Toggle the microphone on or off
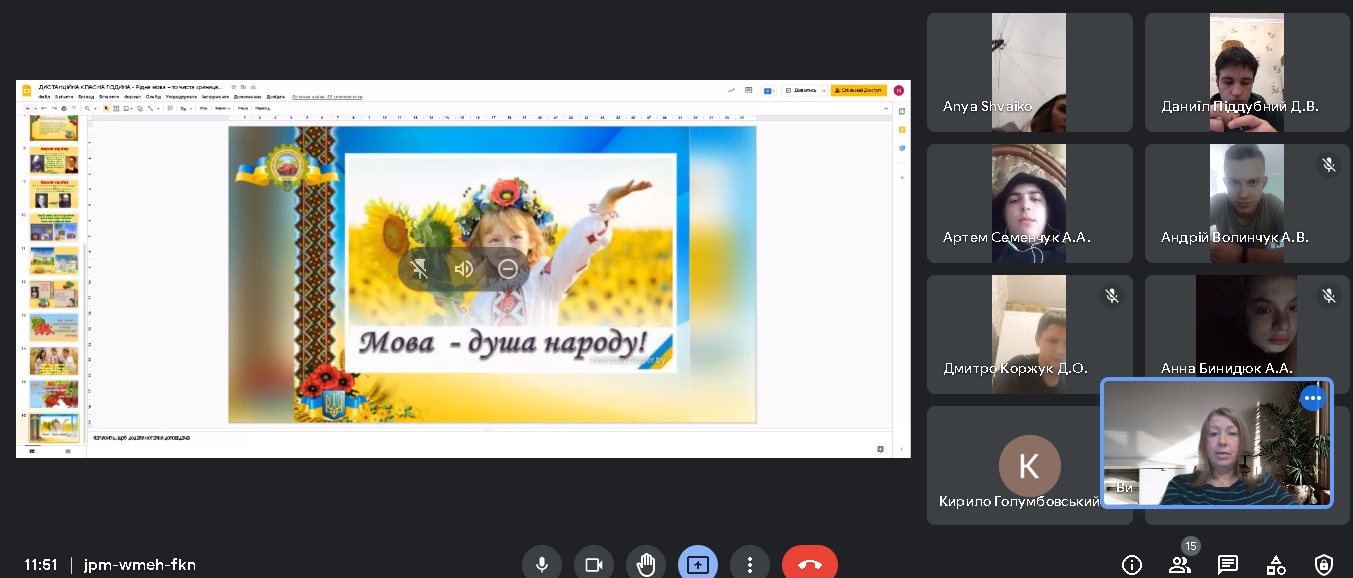1353x578 pixels. tap(542, 565)
